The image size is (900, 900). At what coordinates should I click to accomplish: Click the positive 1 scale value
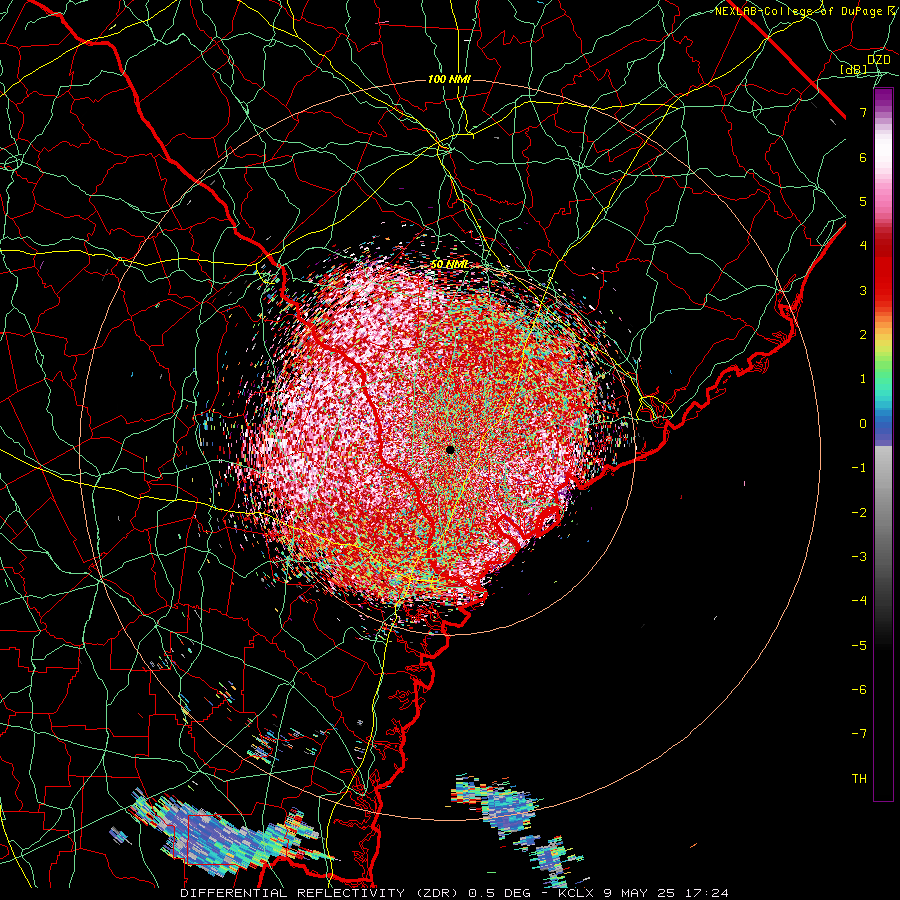(863, 379)
